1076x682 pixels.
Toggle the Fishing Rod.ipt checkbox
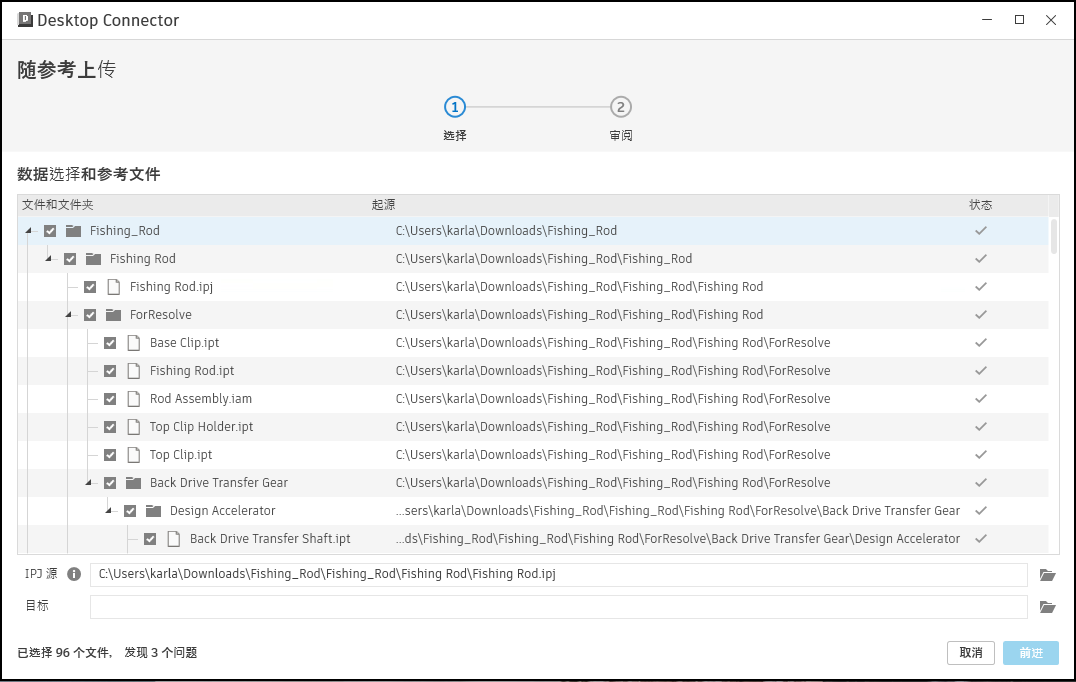pos(110,371)
